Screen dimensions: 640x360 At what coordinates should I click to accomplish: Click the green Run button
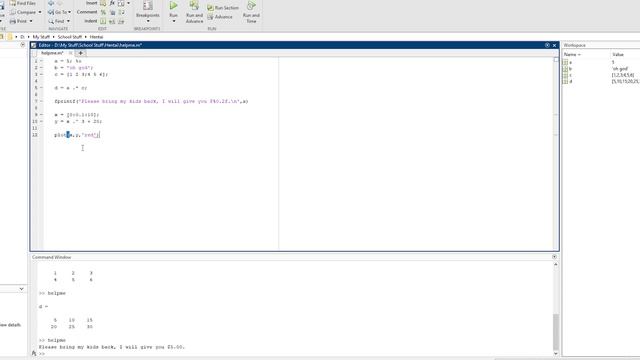pos(173,6)
